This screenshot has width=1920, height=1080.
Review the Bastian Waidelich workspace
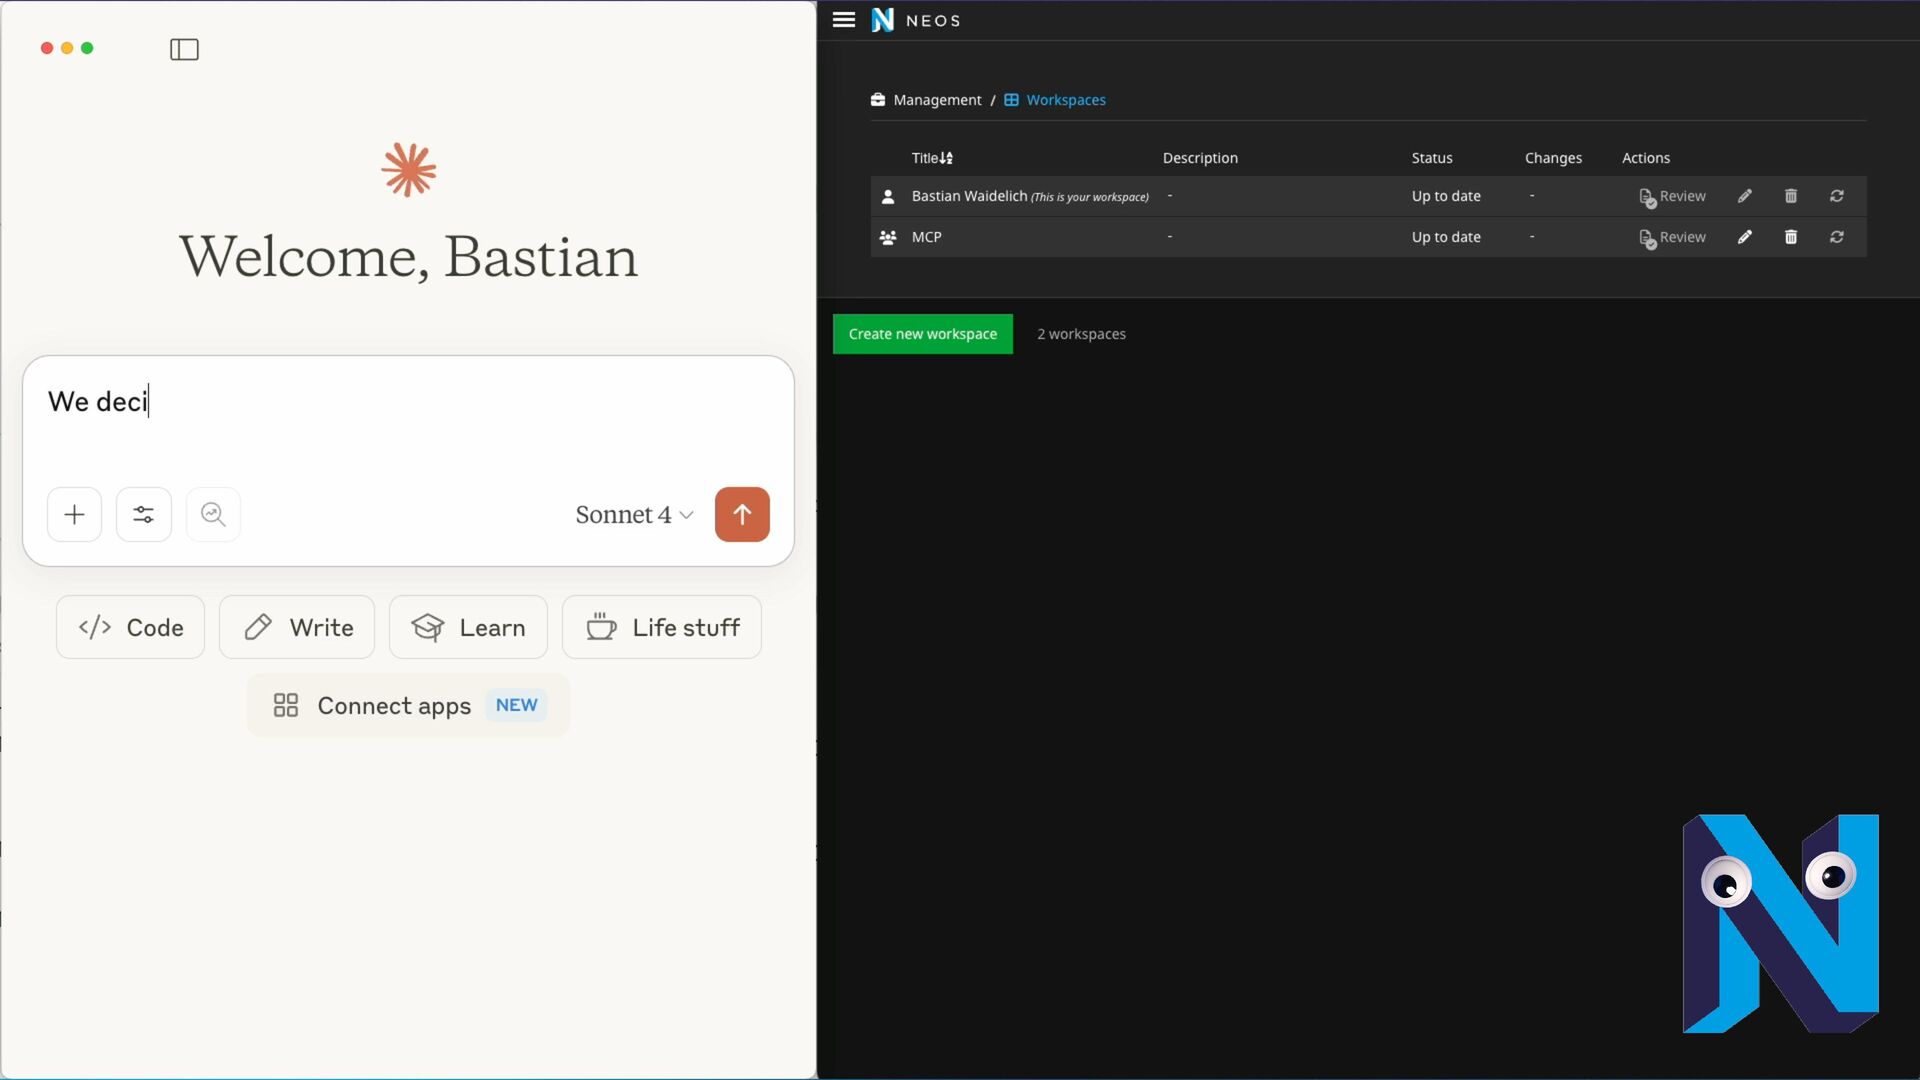click(1672, 197)
